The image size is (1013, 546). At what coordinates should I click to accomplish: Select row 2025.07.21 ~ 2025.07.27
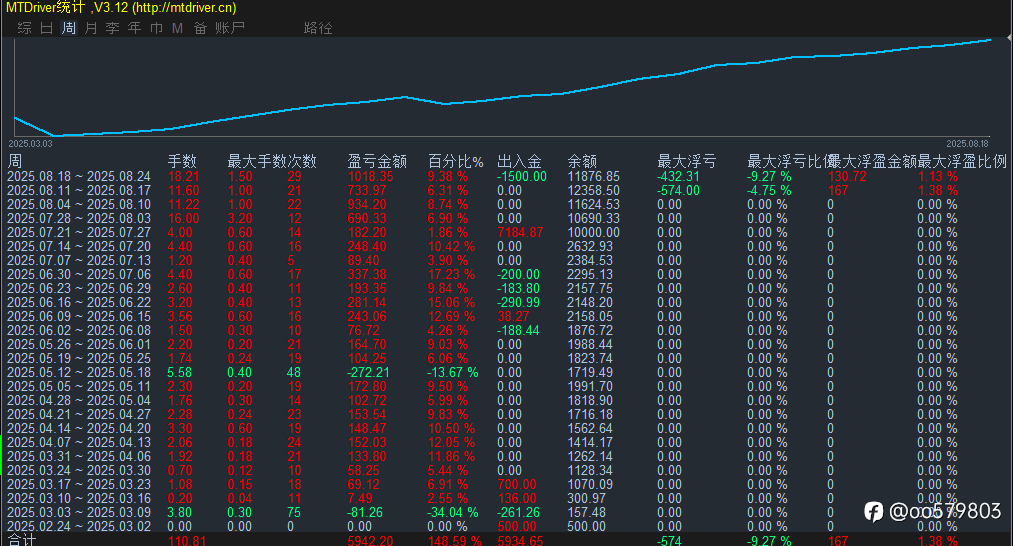click(506, 233)
